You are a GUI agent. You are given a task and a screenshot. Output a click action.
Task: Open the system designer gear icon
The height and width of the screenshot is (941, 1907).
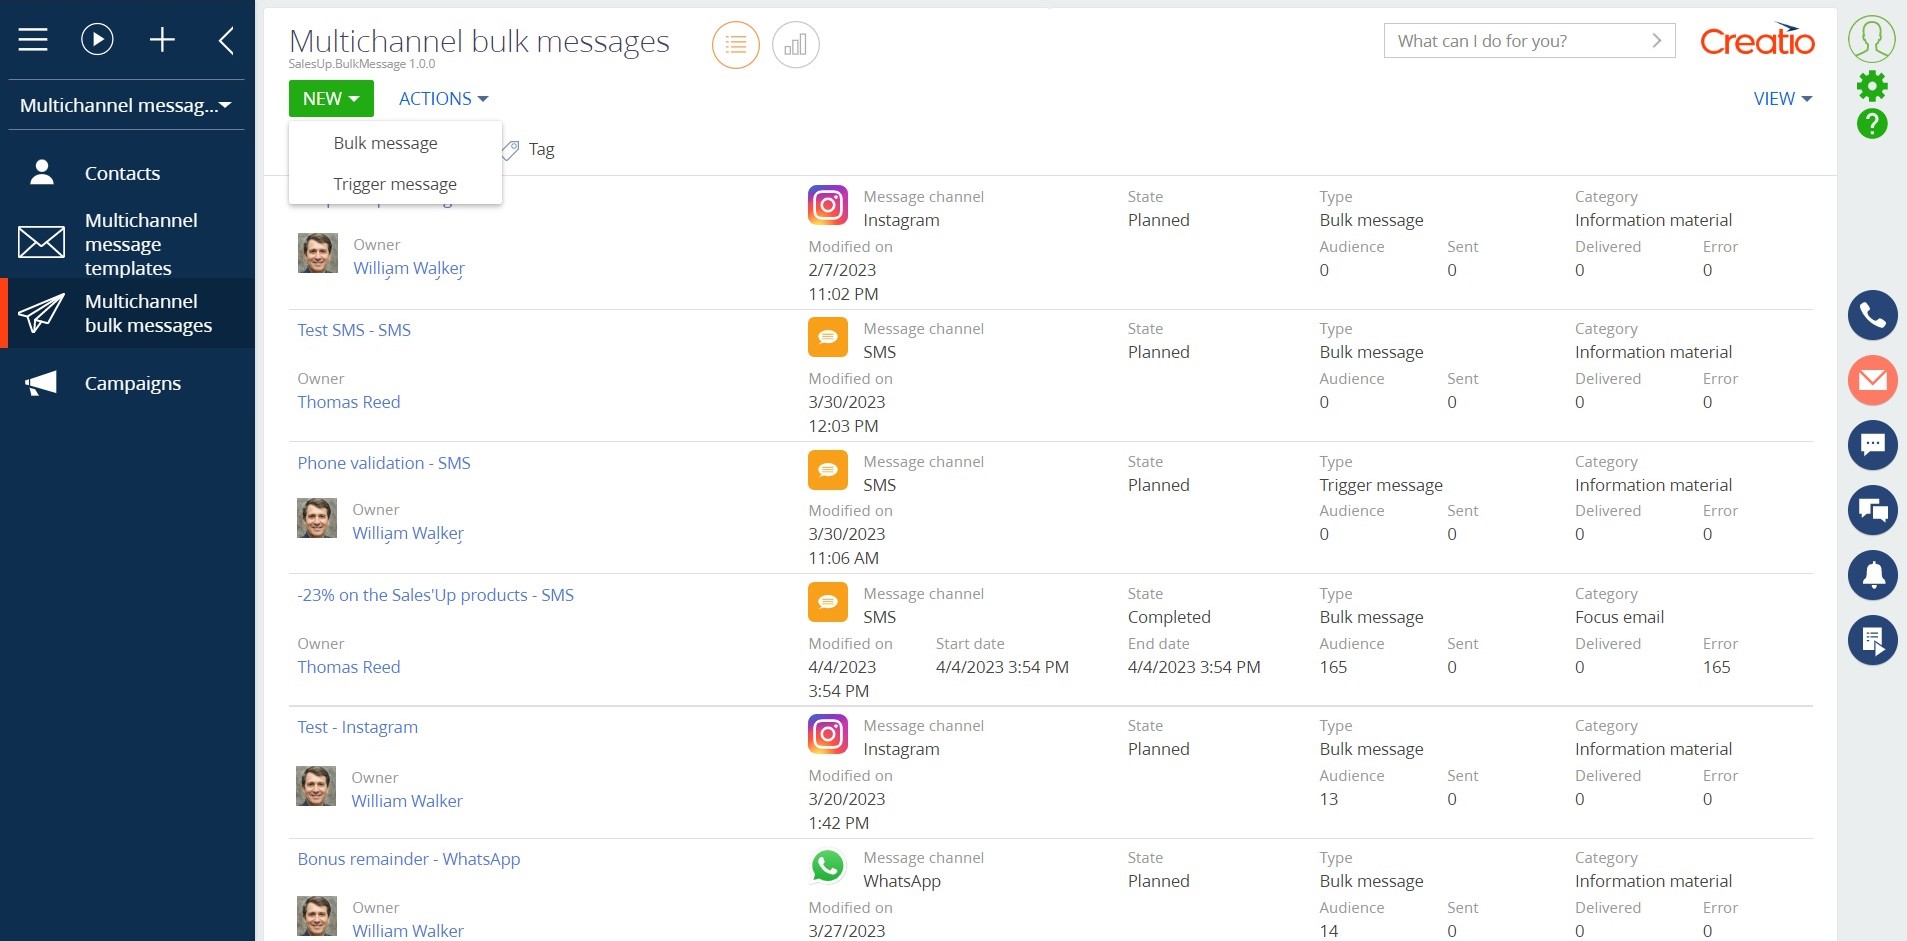[1873, 86]
